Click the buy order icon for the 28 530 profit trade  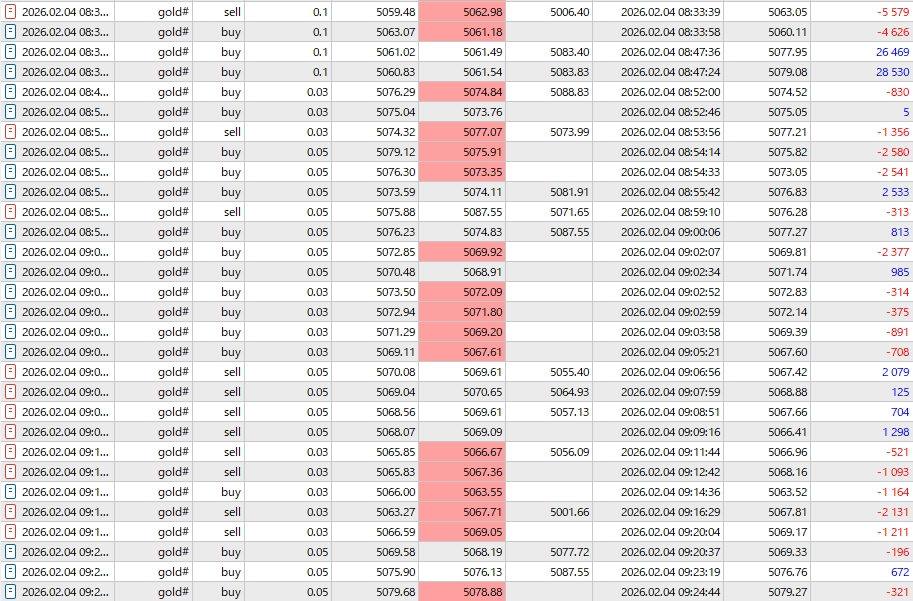(10, 72)
